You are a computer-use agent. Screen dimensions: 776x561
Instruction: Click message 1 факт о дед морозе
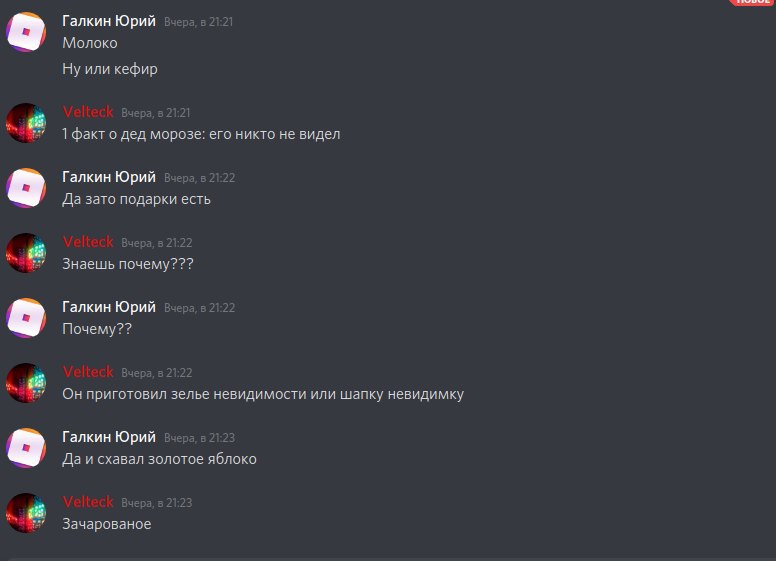click(x=201, y=134)
